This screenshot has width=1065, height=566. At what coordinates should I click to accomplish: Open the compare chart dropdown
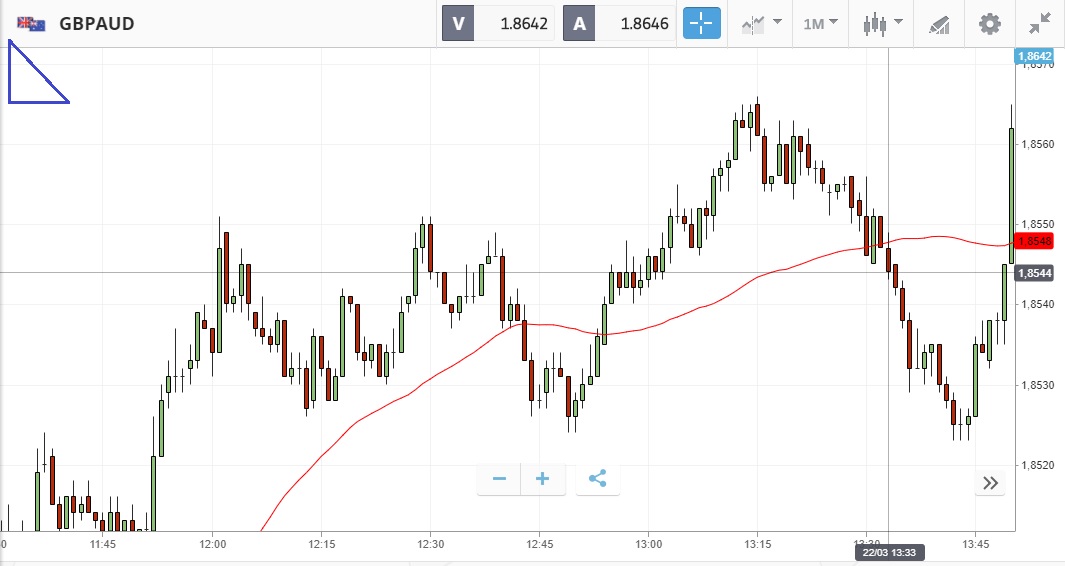[x=762, y=23]
